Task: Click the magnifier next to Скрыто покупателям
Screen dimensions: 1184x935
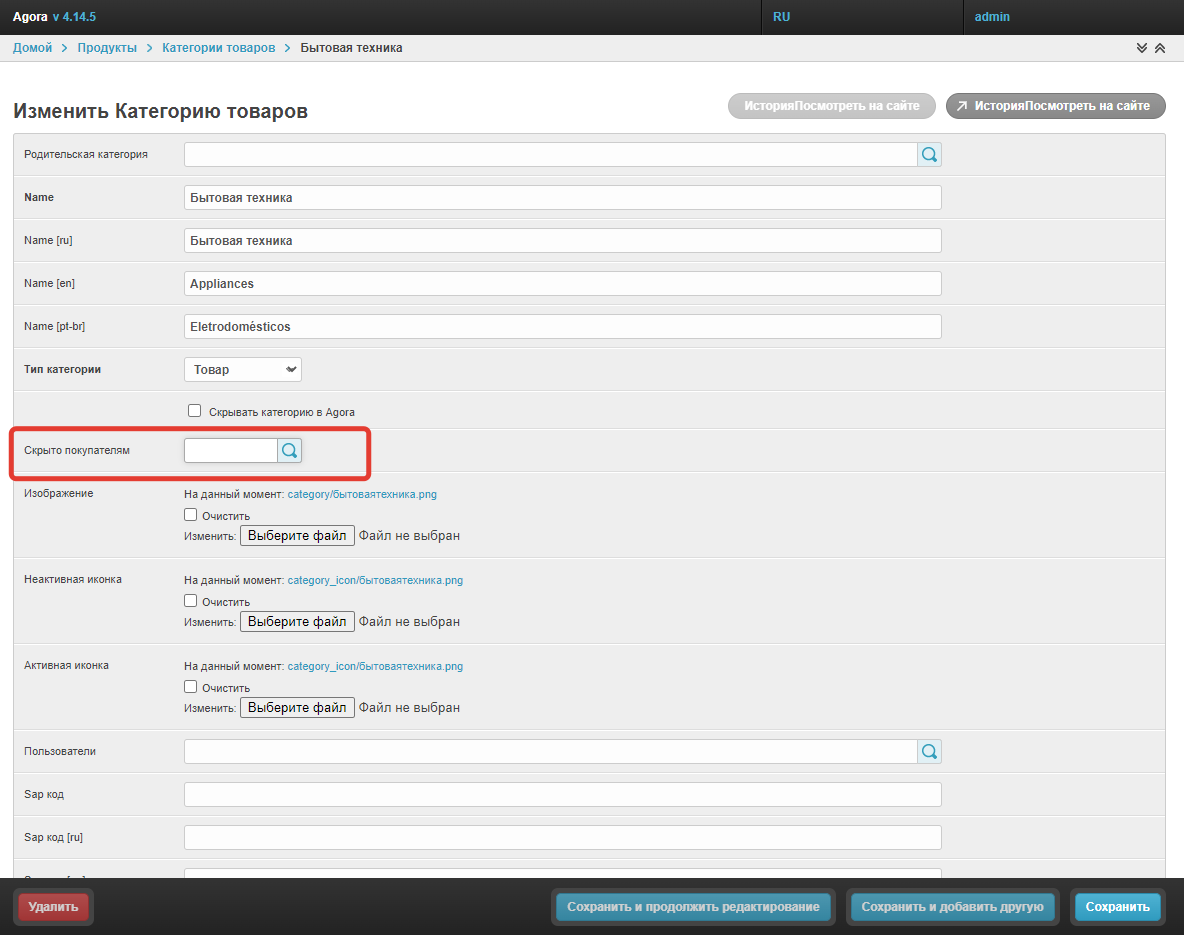Action: pos(289,451)
